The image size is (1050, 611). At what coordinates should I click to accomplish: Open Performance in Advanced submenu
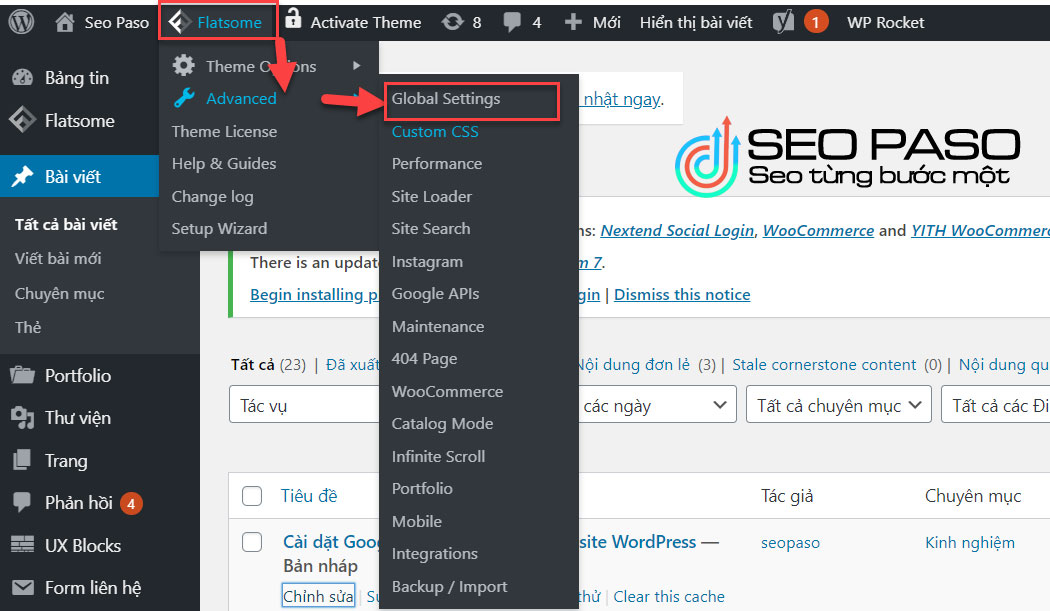(437, 163)
